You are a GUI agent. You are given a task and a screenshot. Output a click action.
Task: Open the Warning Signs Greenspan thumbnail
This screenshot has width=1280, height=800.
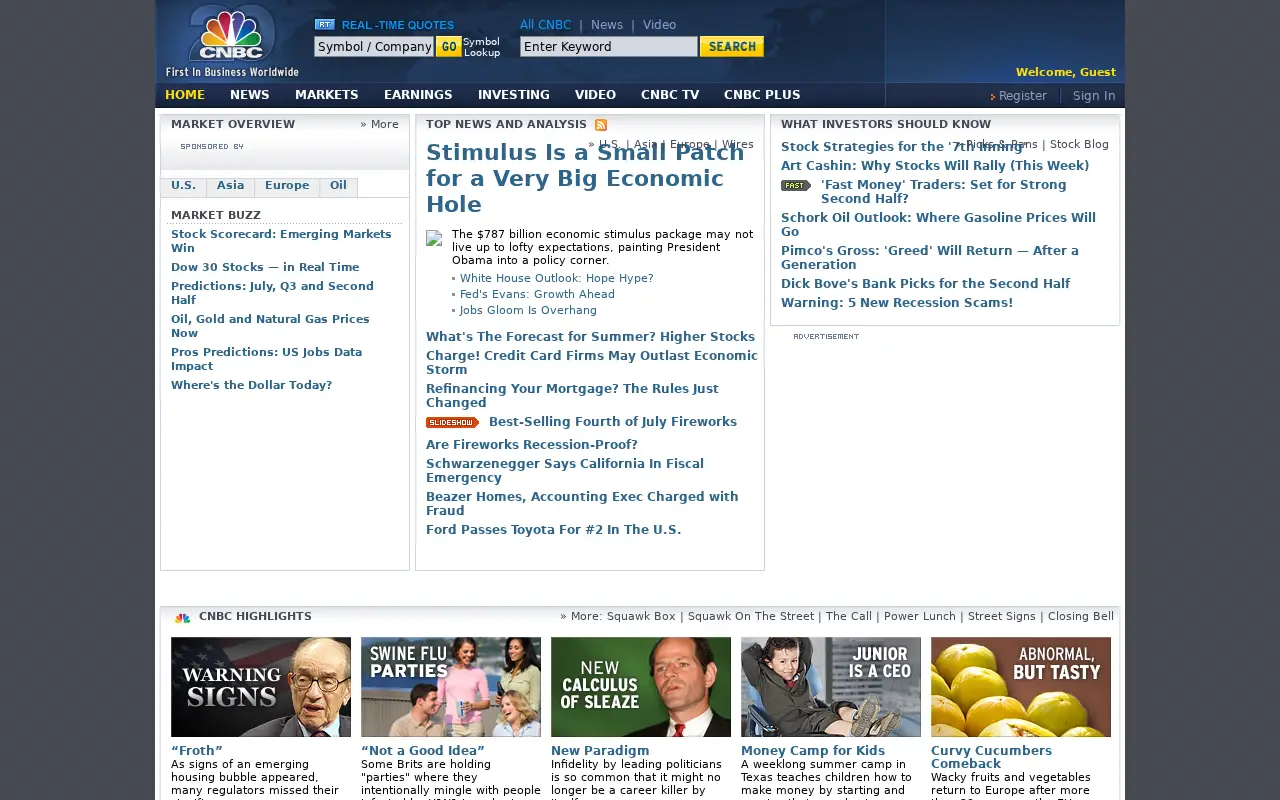(x=261, y=687)
